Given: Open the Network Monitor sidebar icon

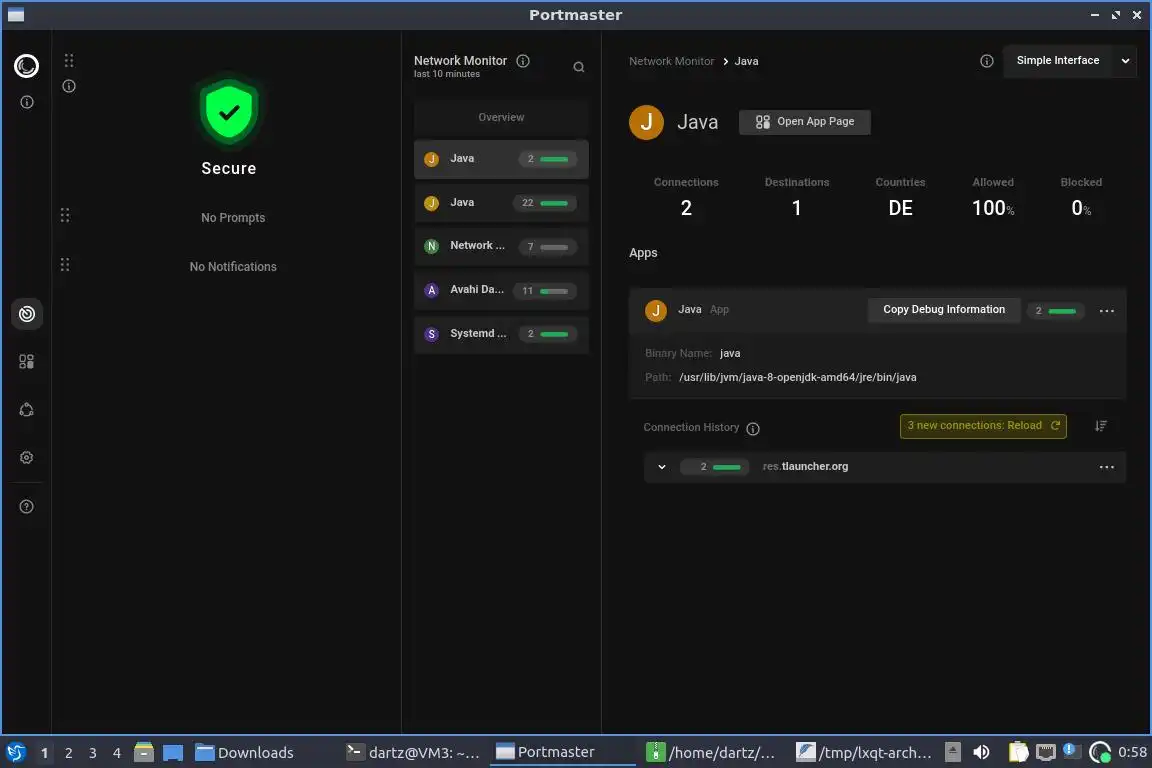Looking at the screenshot, I should click(26, 315).
